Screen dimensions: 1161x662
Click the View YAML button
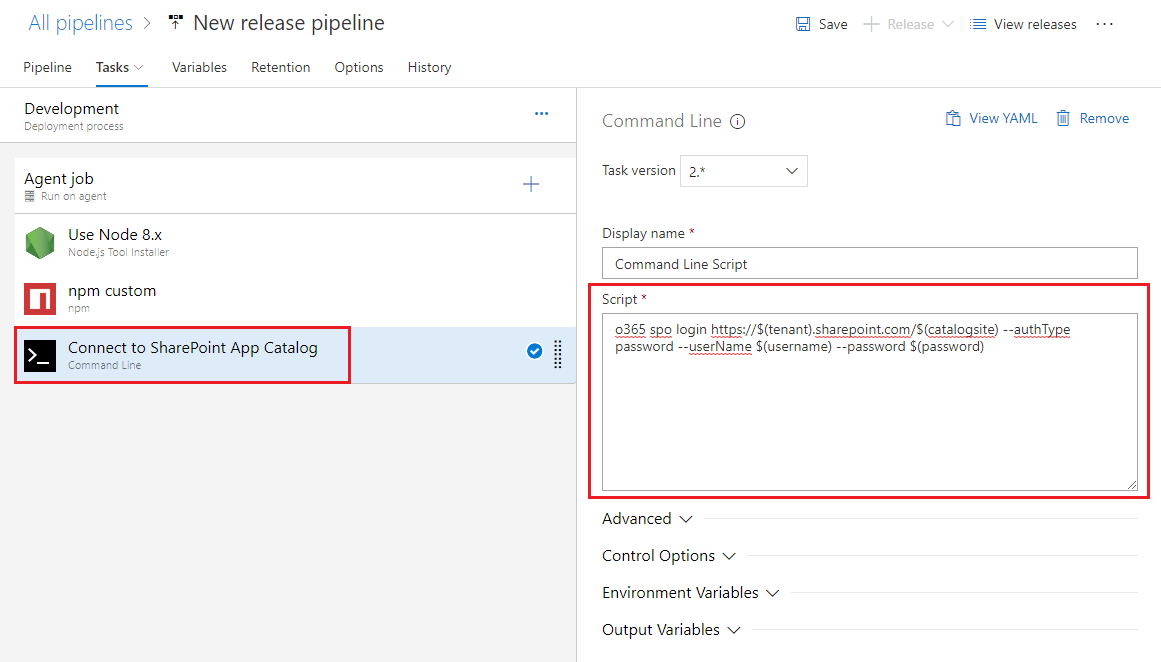pos(992,118)
